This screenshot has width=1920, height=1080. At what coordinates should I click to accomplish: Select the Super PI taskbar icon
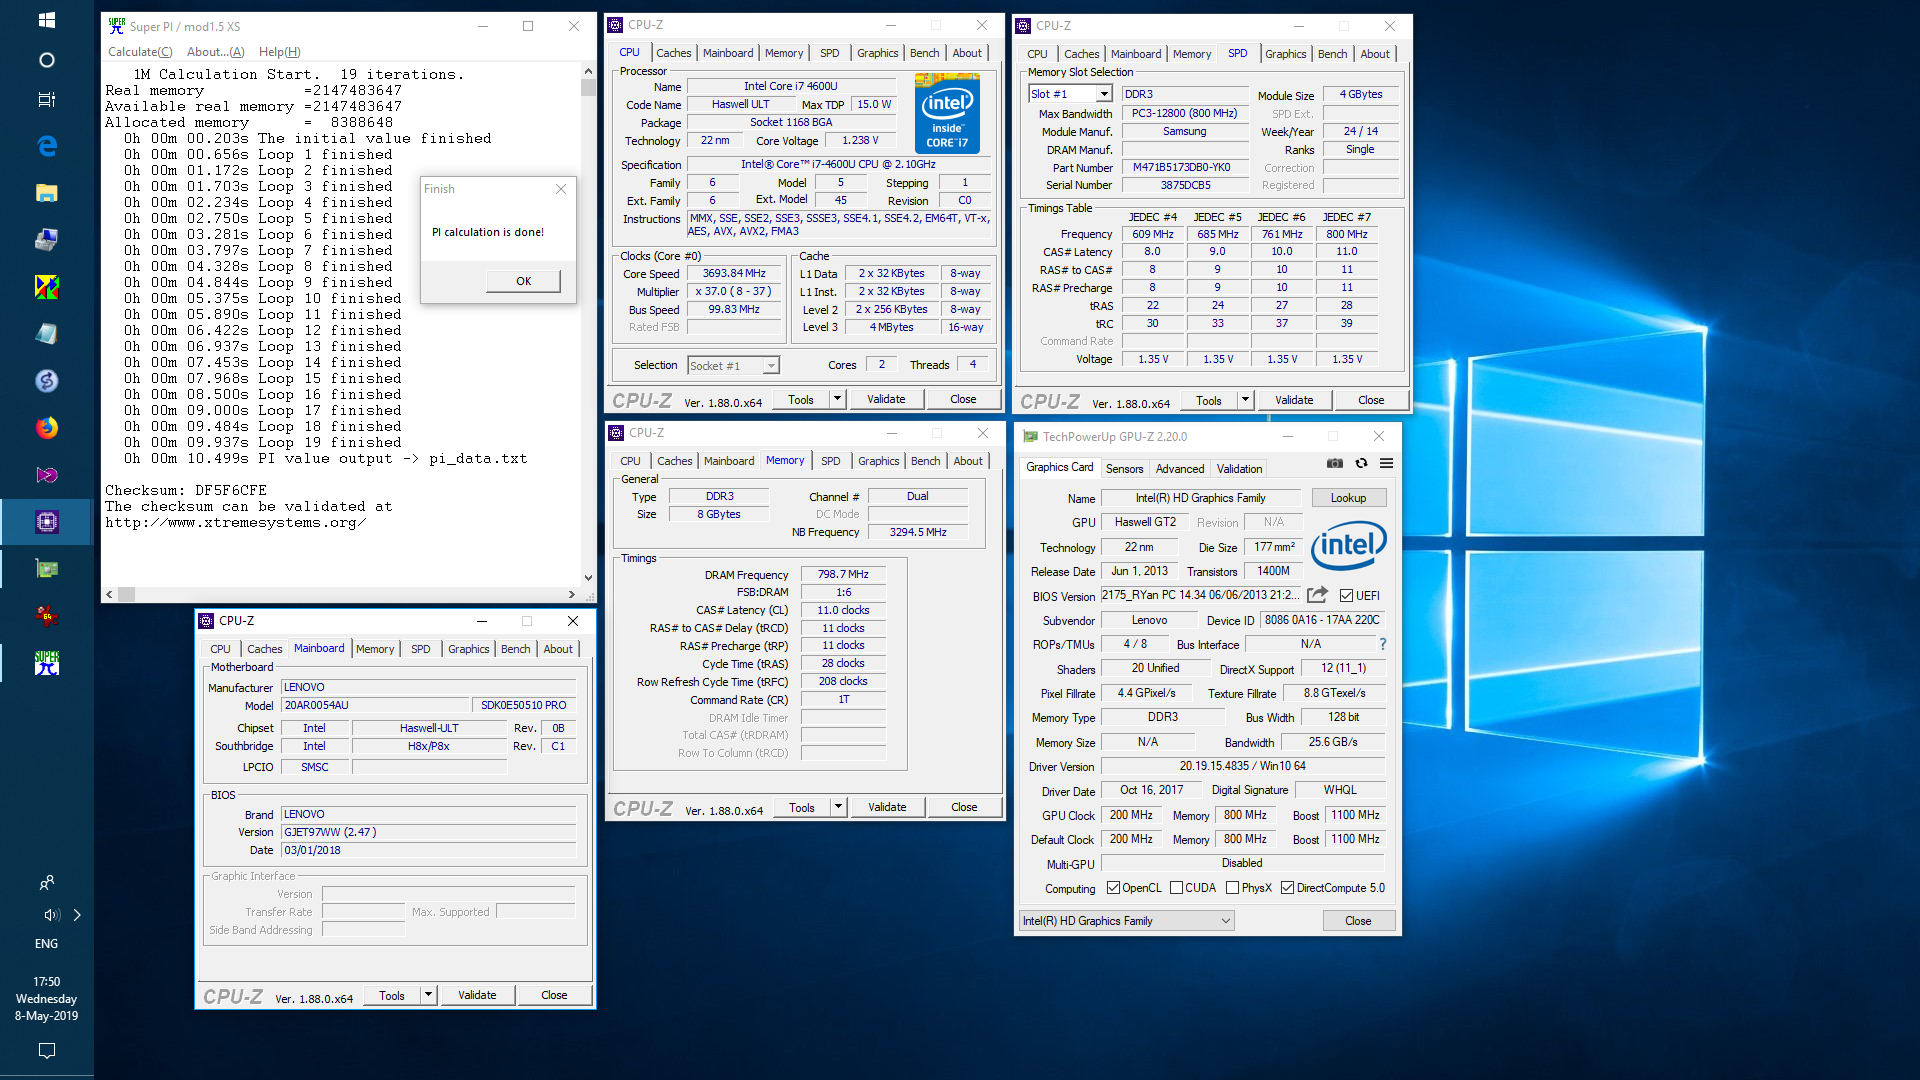(x=46, y=663)
